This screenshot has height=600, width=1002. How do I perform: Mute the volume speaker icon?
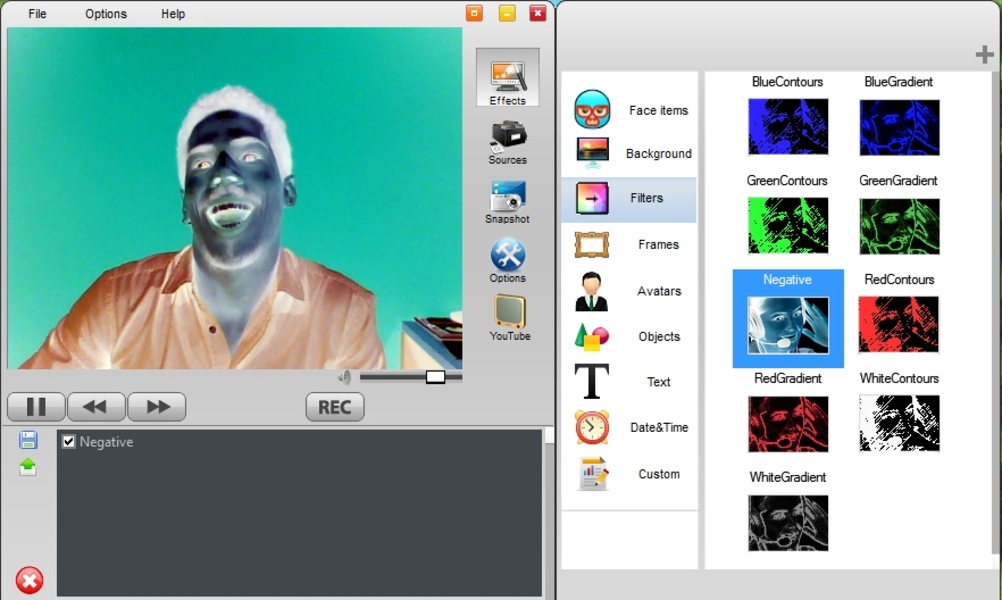[345, 377]
